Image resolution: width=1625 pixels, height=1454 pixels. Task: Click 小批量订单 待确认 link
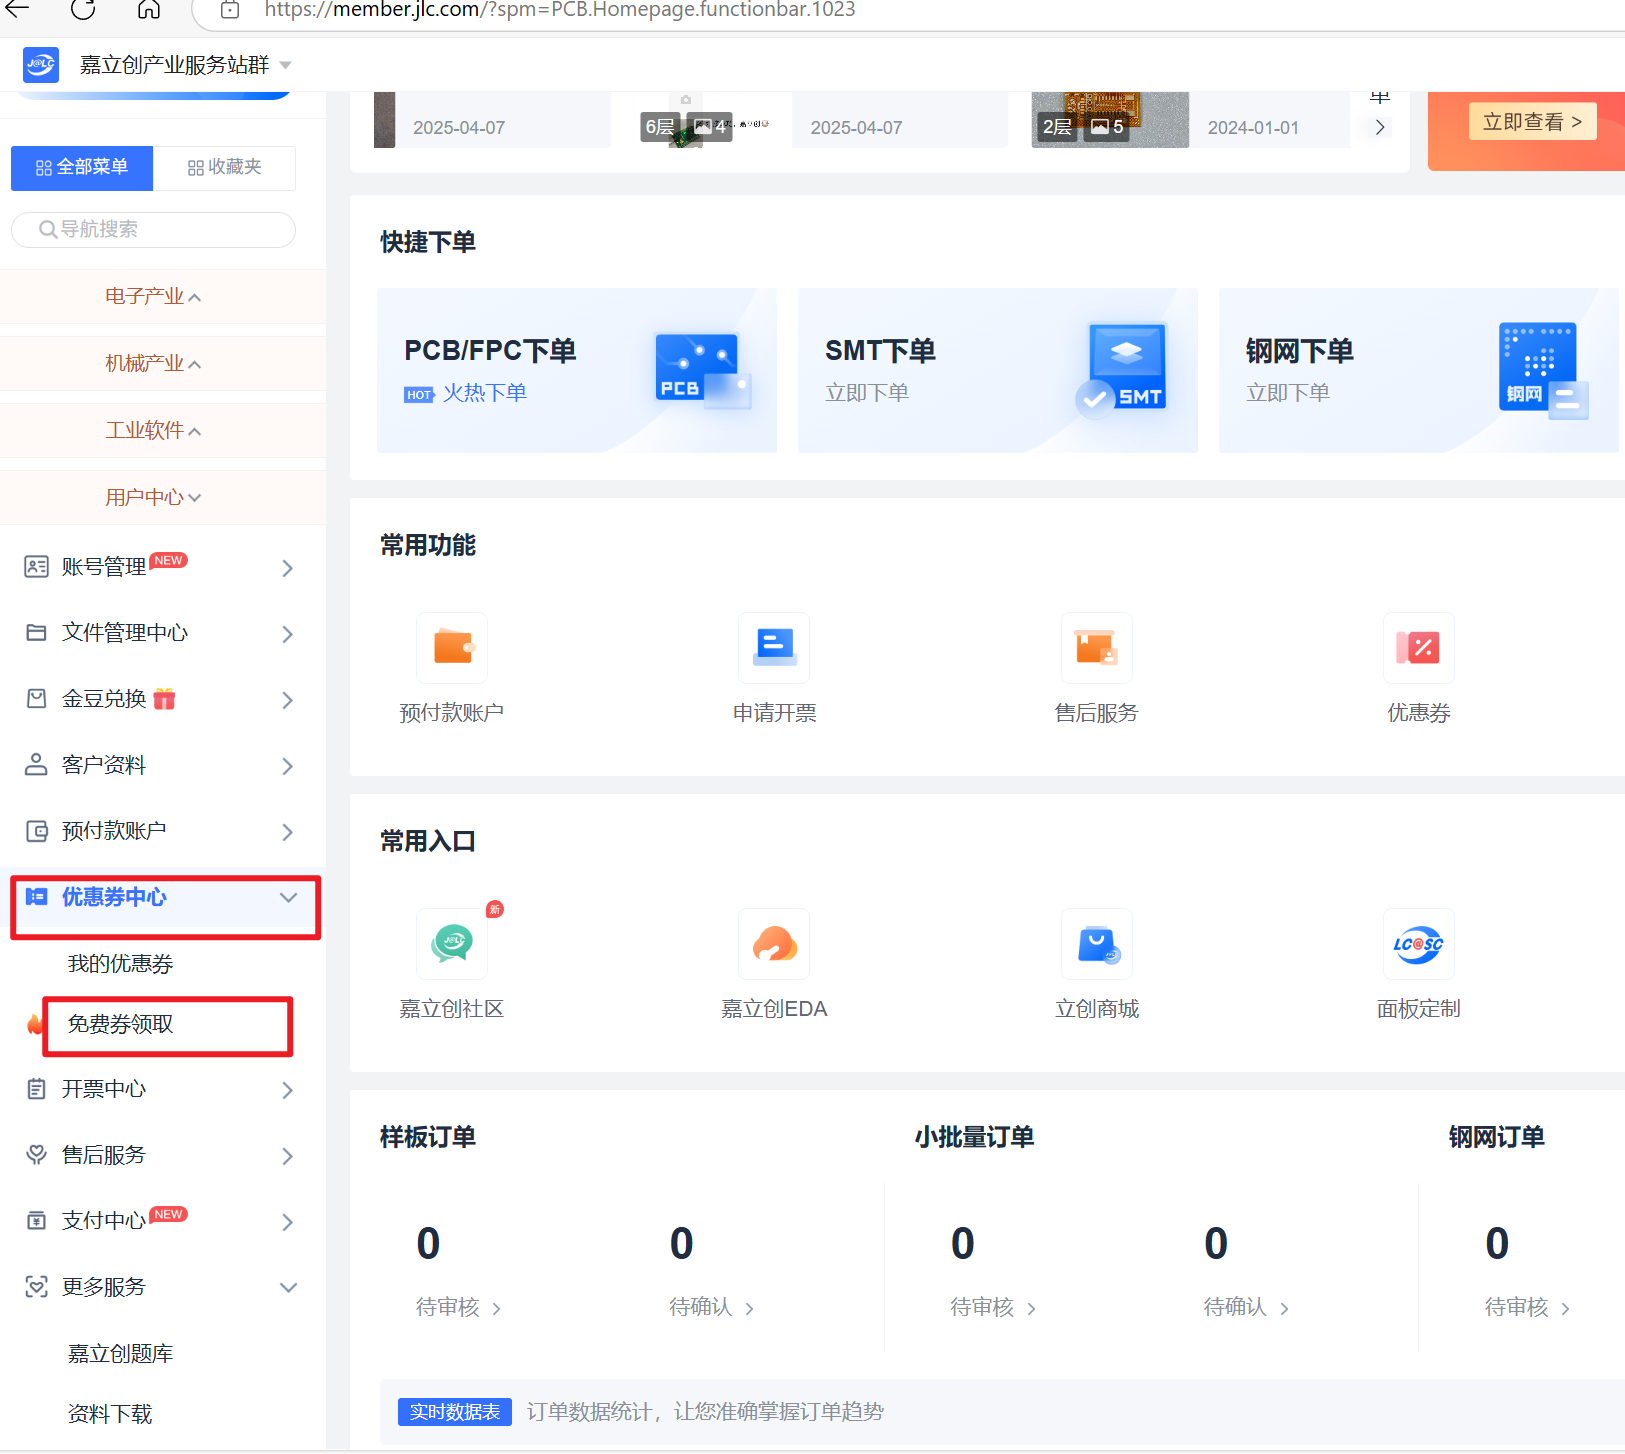[1246, 1307]
